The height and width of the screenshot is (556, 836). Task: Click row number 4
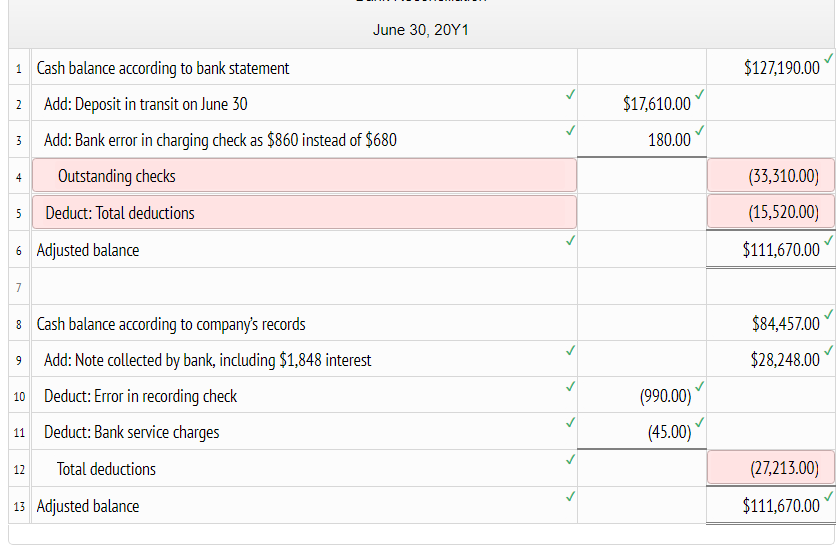(x=19, y=176)
